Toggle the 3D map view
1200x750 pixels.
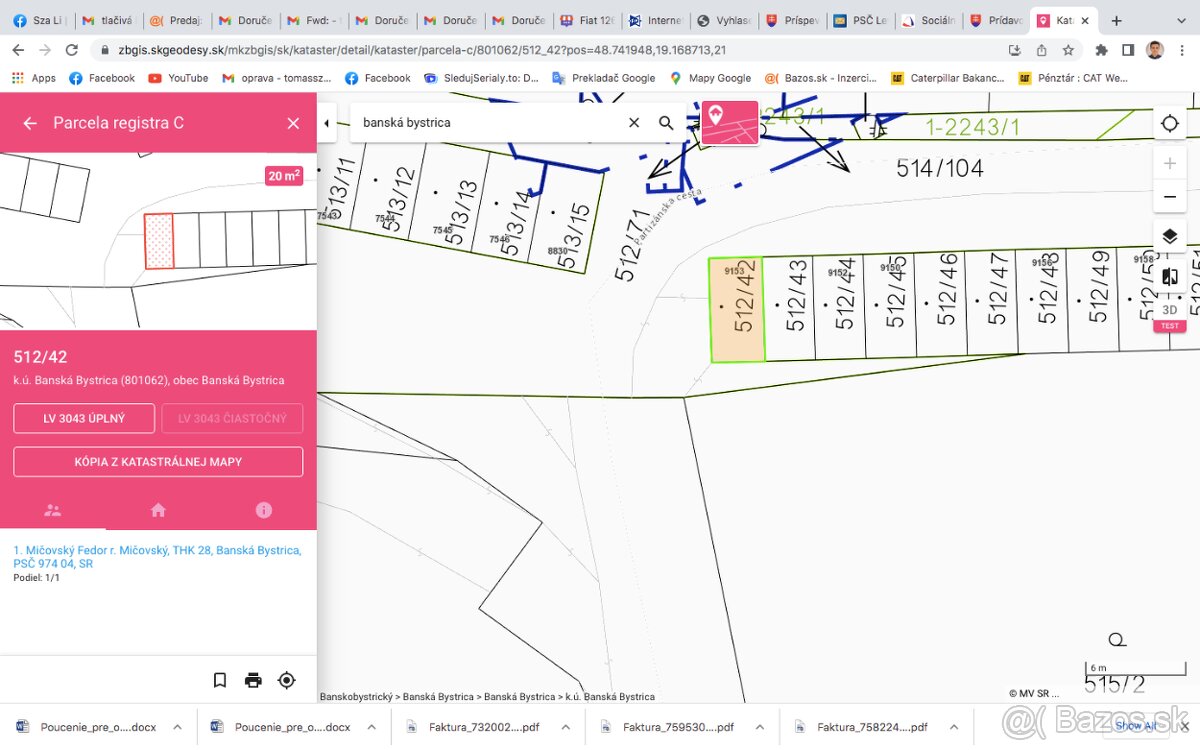[x=1169, y=311]
